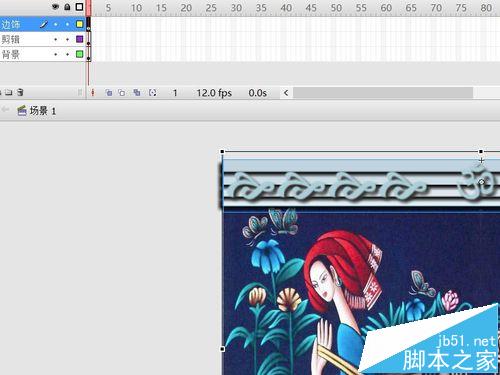The width and height of the screenshot is (500, 375).
Task: Click the back arrow beside scene name
Action: pos(5,110)
